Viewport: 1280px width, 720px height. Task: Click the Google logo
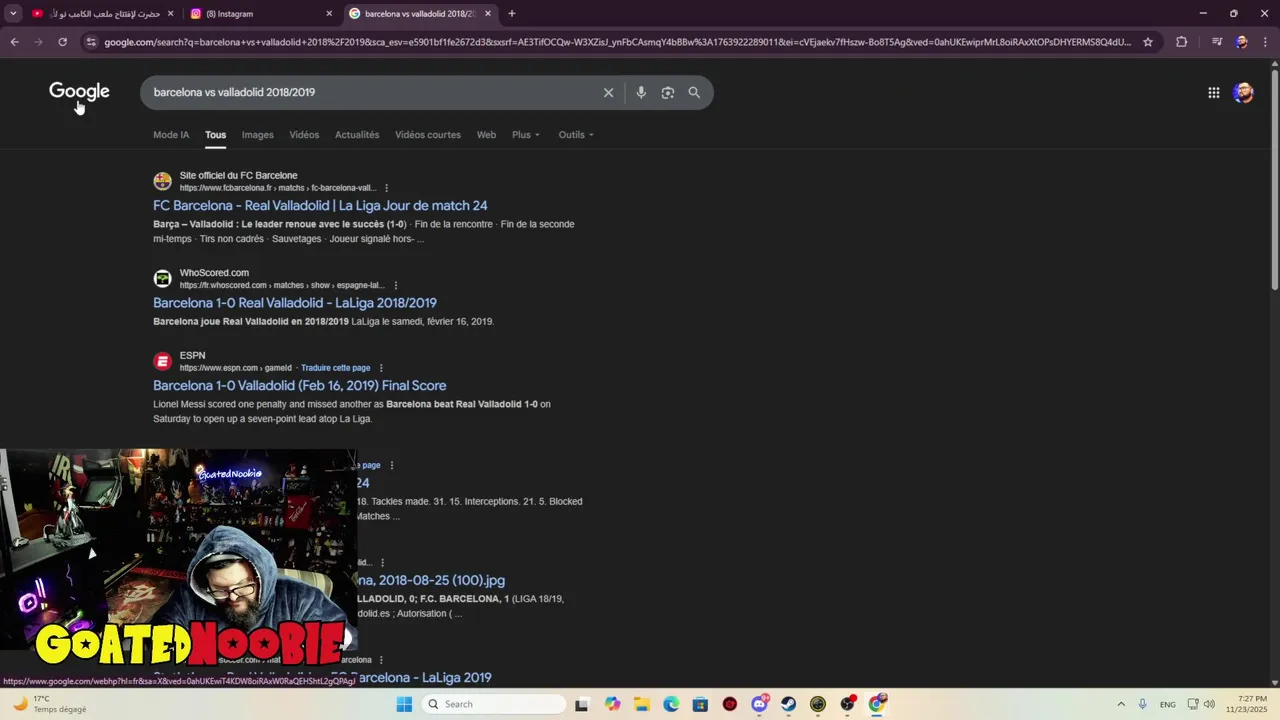(x=79, y=92)
